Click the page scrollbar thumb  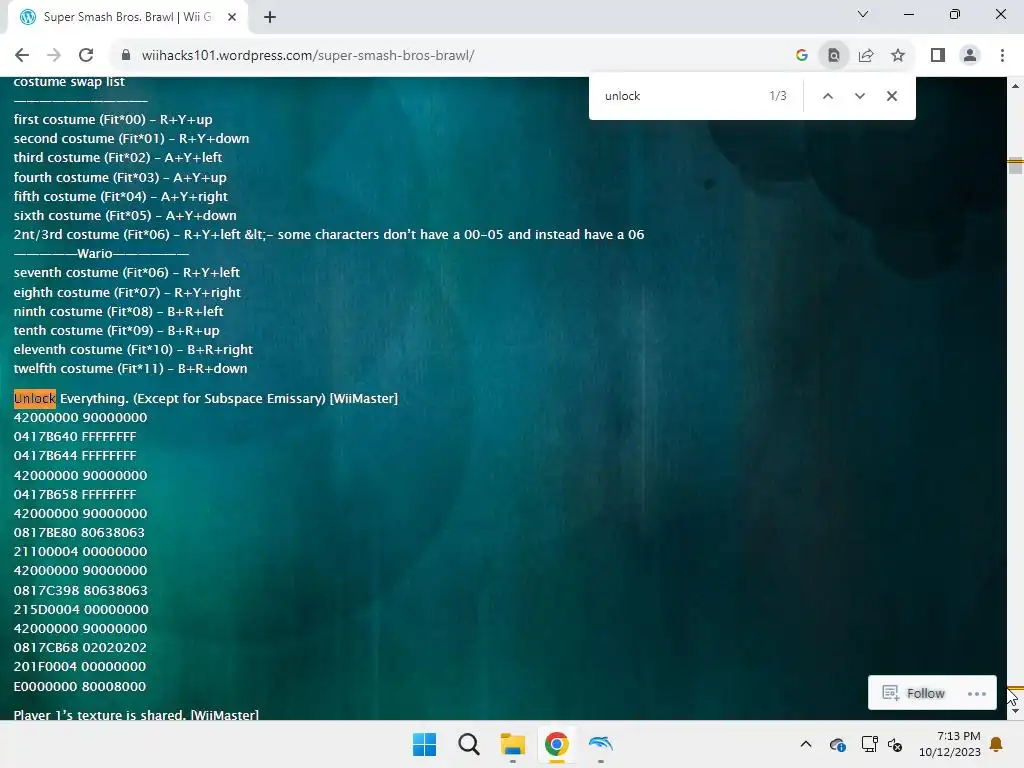pos(1015,166)
